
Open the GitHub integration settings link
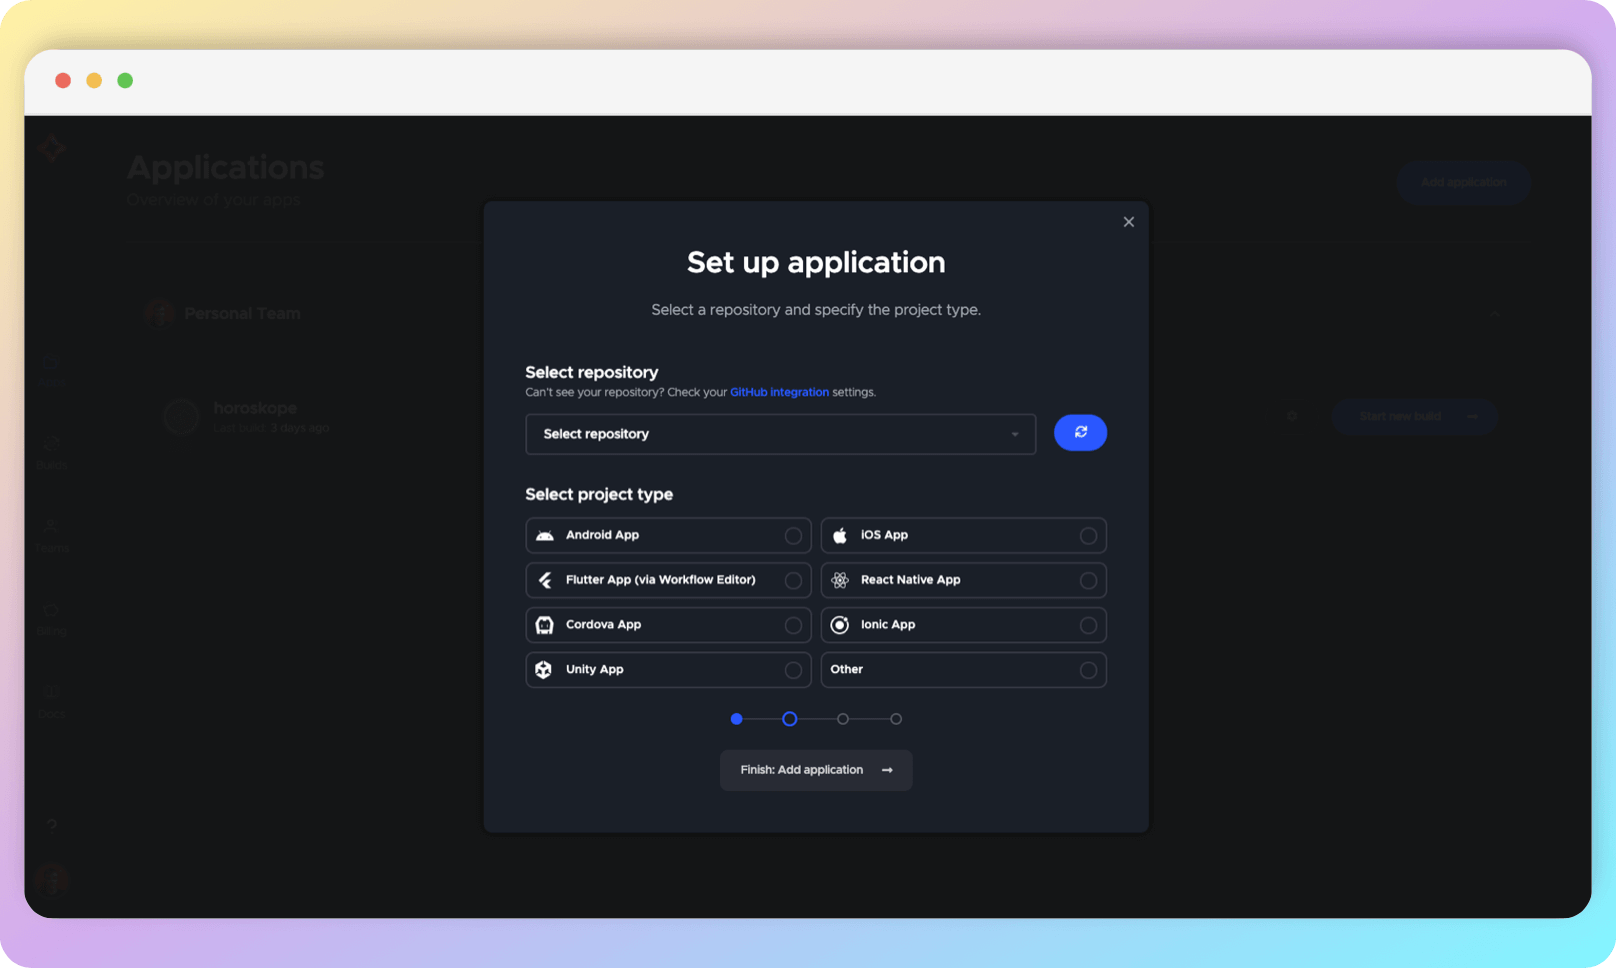(x=779, y=392)
